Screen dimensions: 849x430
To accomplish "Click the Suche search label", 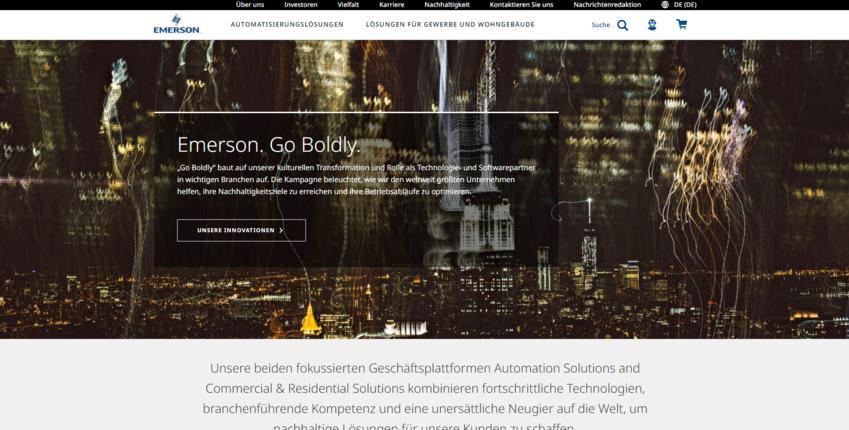I will 600,25.
